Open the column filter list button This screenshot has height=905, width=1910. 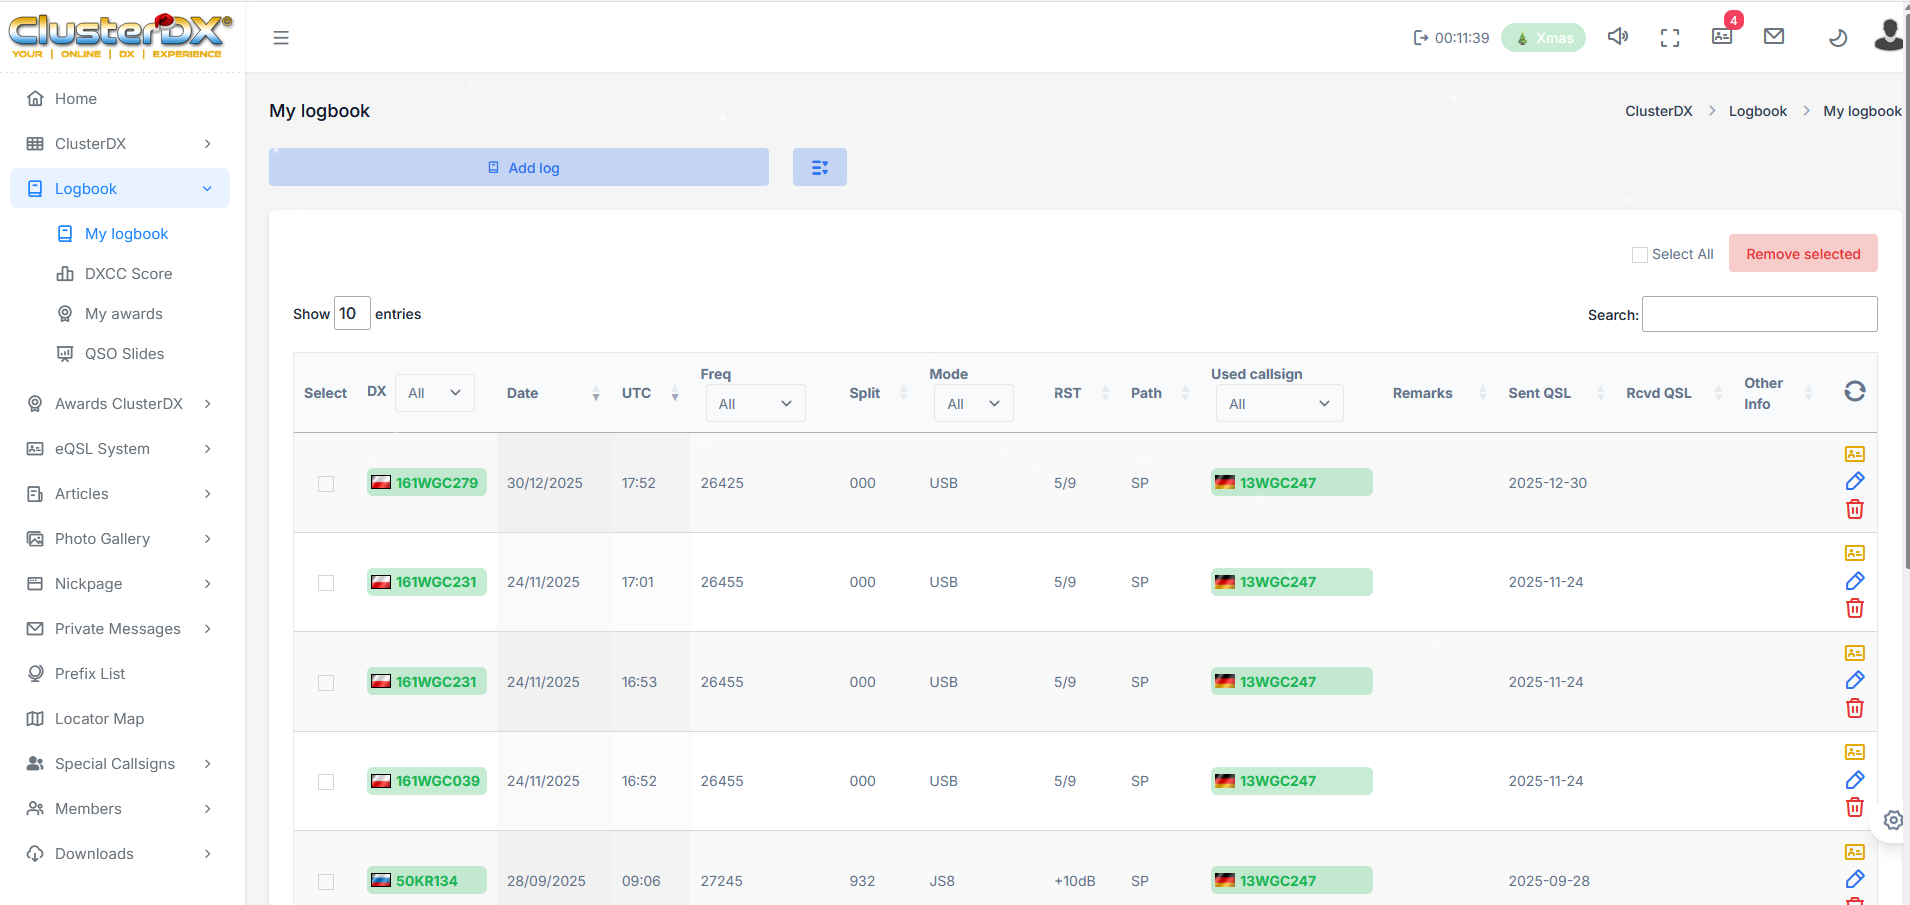819,167
